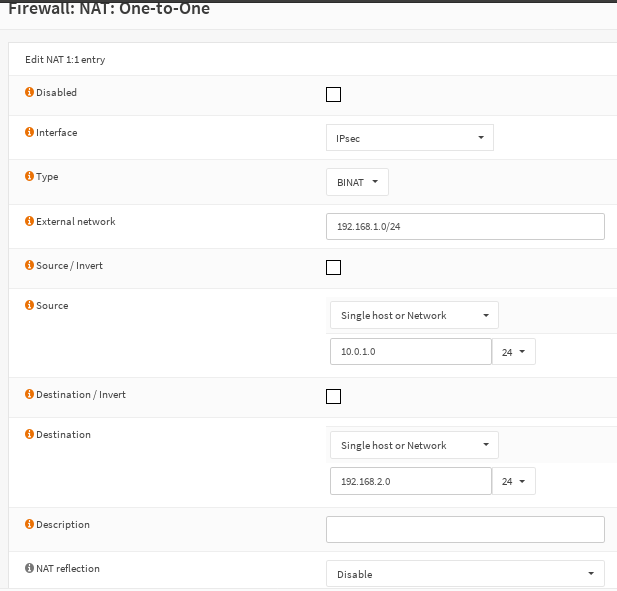Click info icon beside Source / Invert
The width and height of the screenshot is (617, 591).
pos(29,266)
